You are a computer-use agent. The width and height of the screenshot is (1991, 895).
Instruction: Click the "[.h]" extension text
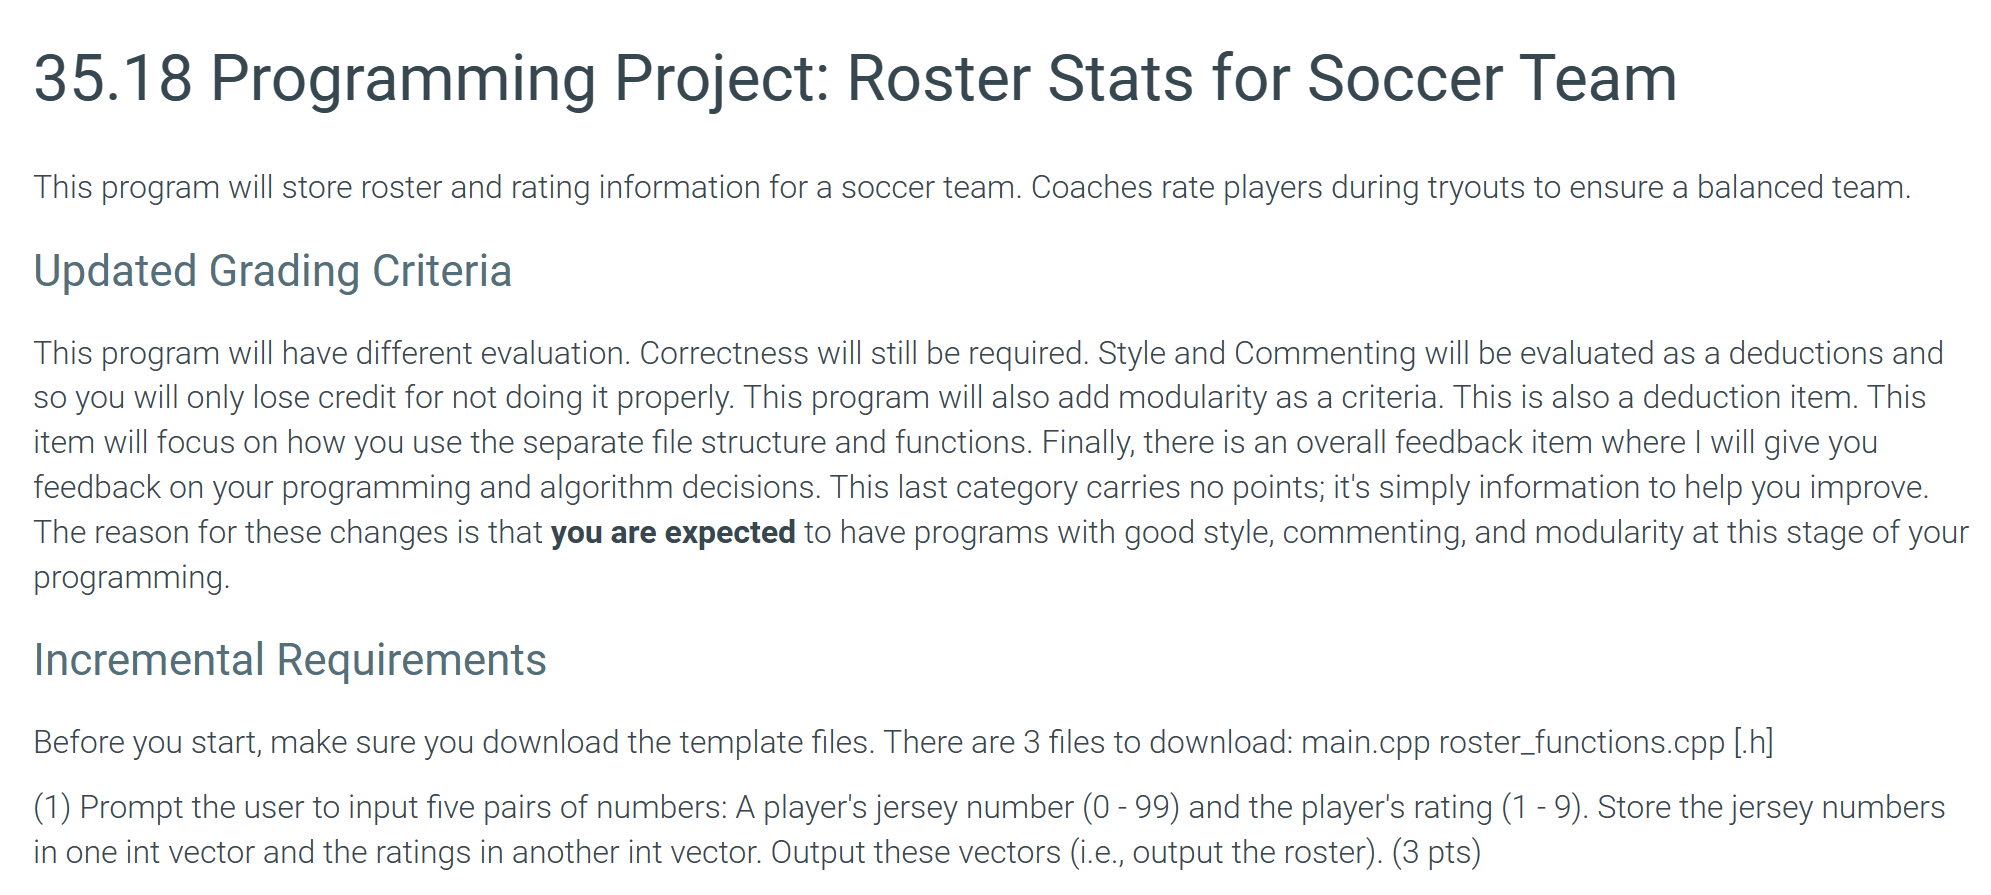(x=1754, y=743)
